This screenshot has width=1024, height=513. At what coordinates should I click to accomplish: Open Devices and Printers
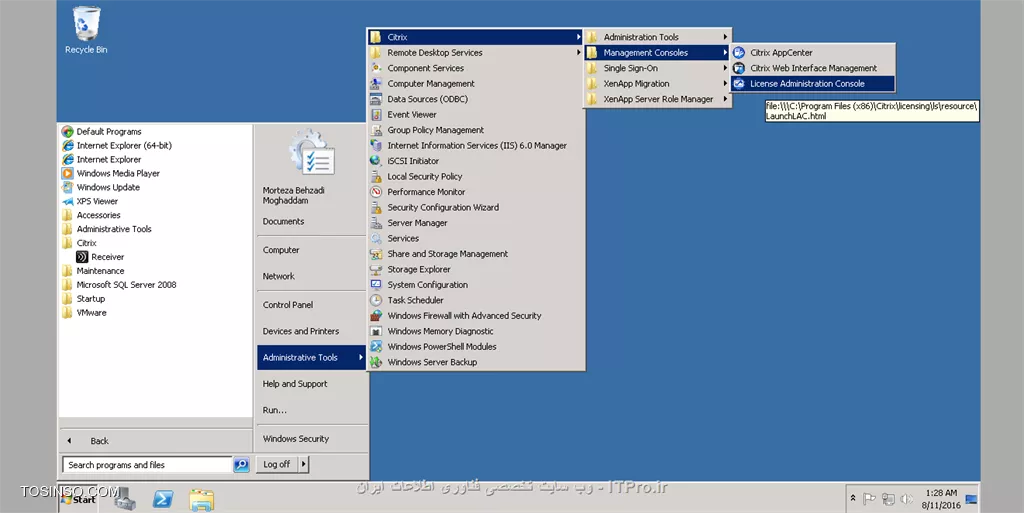pos(301,332)
